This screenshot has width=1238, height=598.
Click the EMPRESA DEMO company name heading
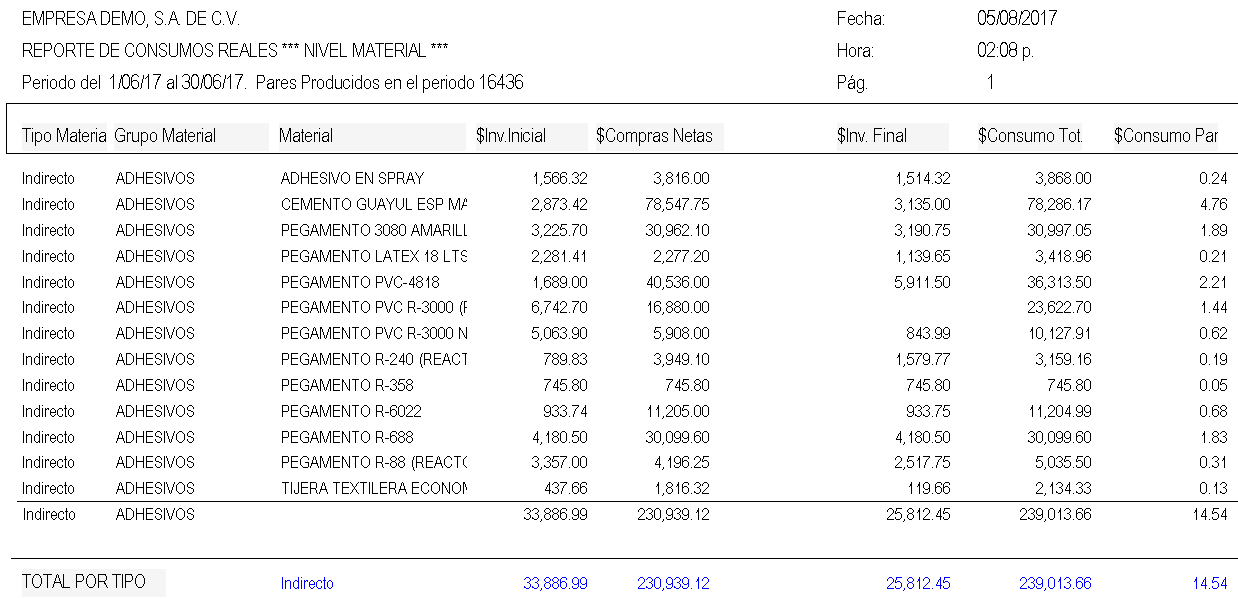click(x=131, y=19)
